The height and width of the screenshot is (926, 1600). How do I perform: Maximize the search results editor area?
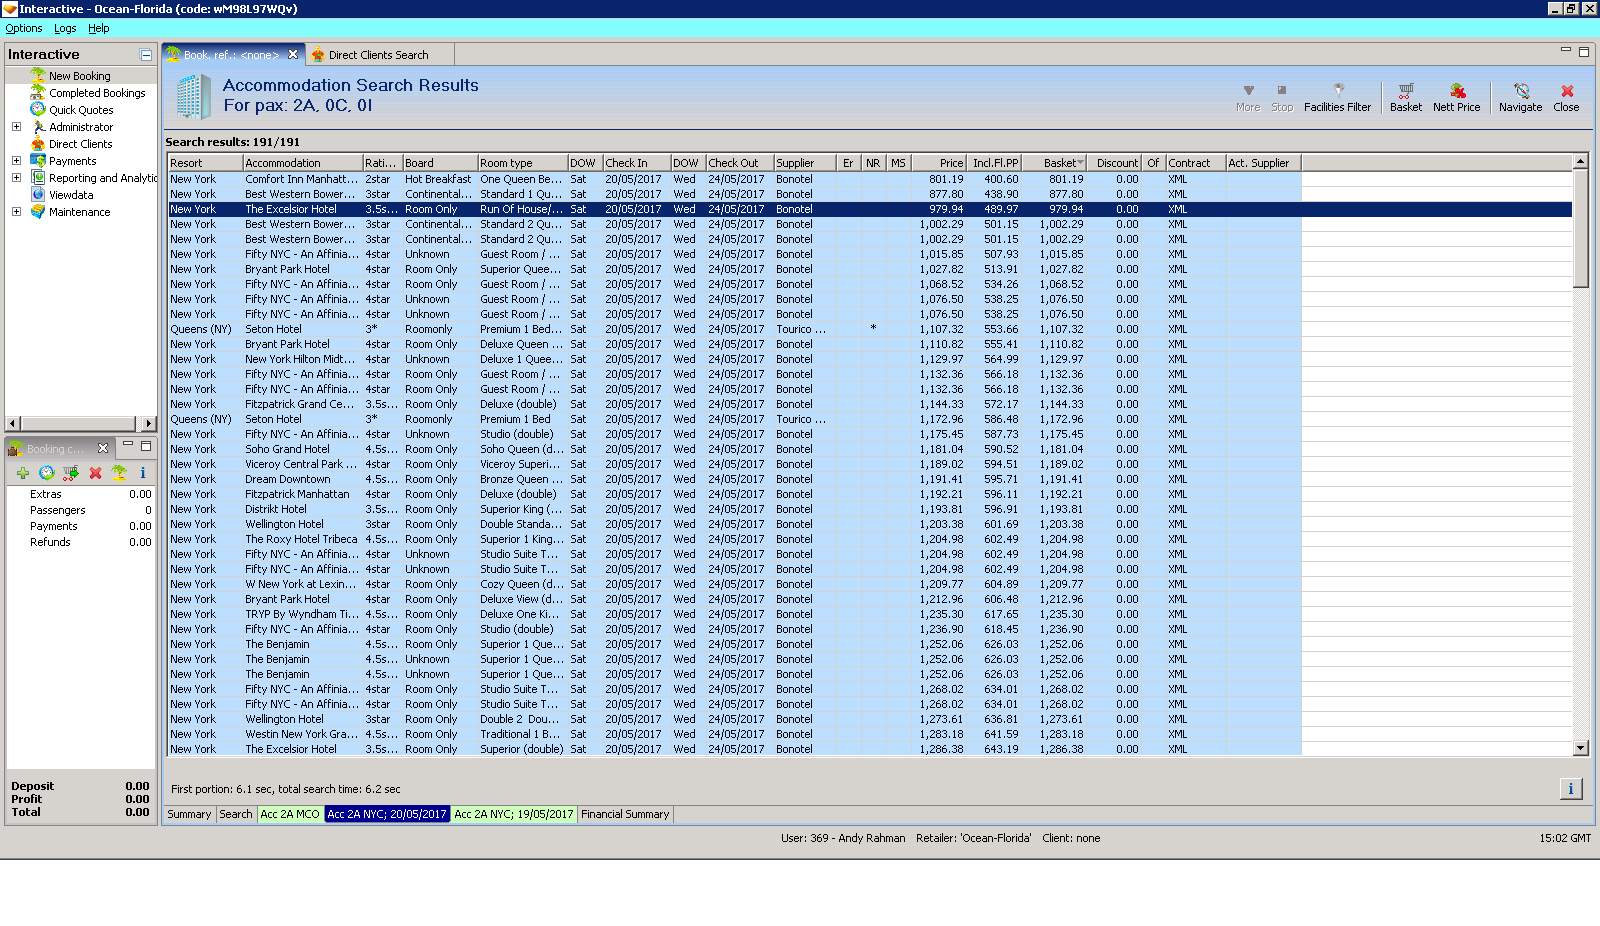pos(1584,51)
